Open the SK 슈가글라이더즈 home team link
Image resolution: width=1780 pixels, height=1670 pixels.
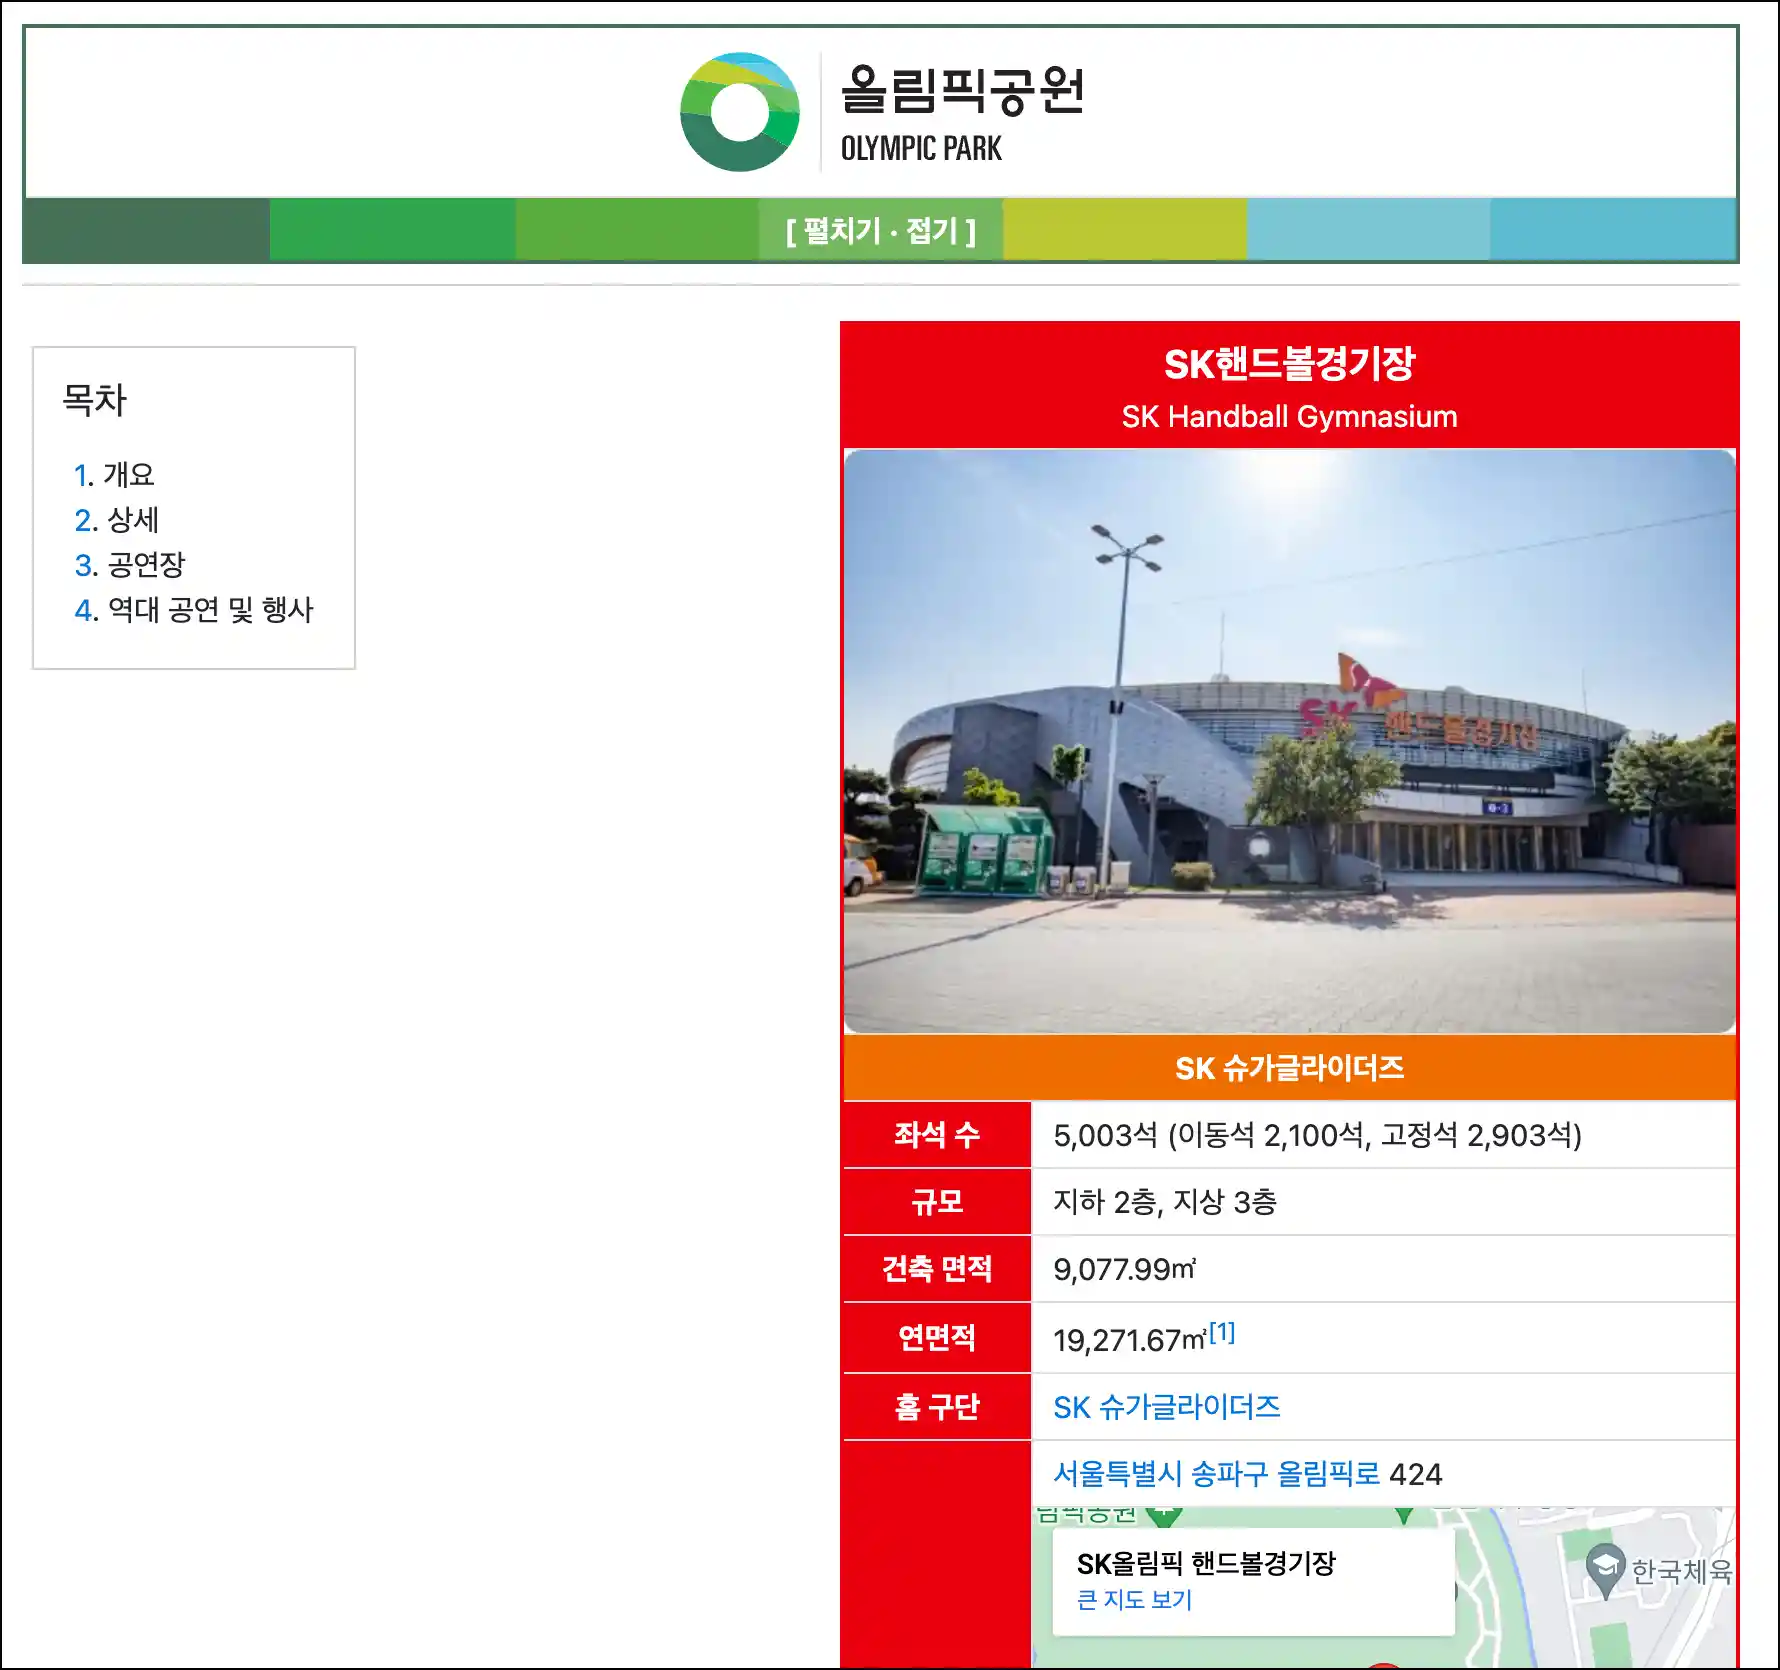click(x=1166, y=1407)
